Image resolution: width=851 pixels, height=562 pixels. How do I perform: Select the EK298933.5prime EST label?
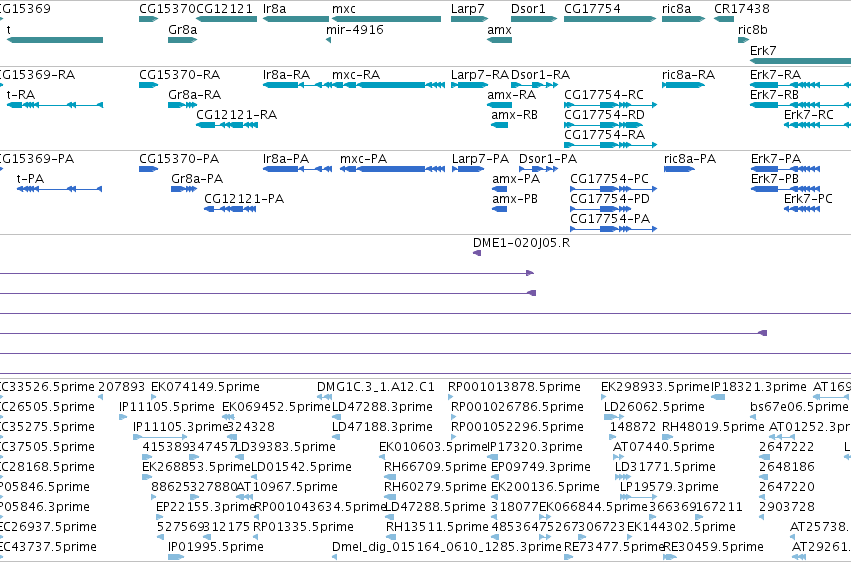pyautogui.click(x=655, y=387)
